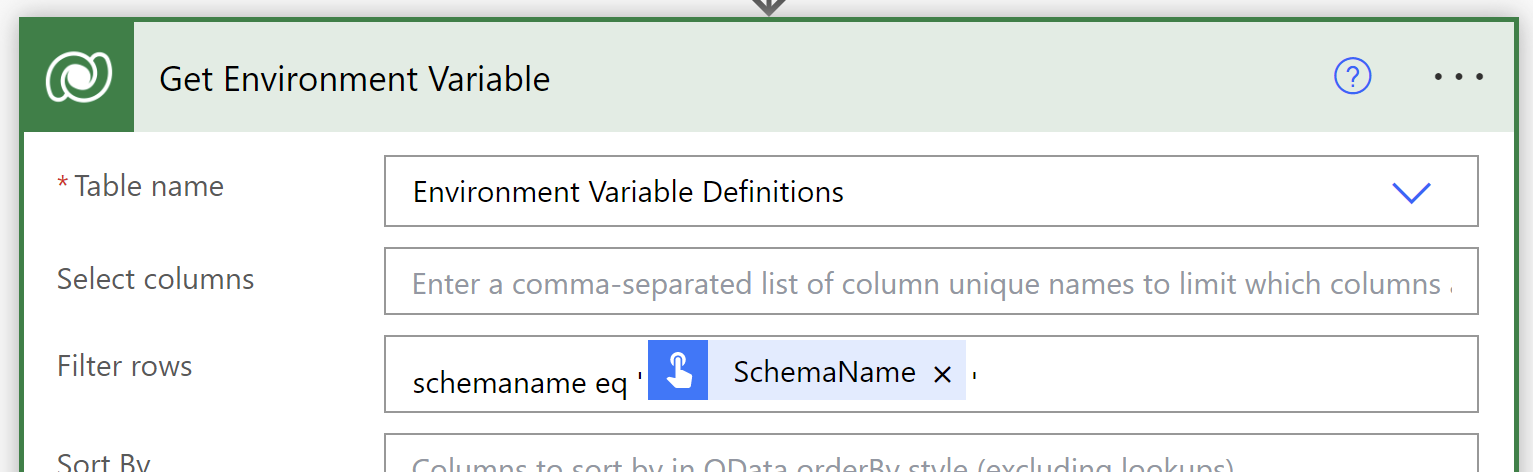Click the Table name label
The width and height of the screenshot is (1533, 472).
click(148, 186)
